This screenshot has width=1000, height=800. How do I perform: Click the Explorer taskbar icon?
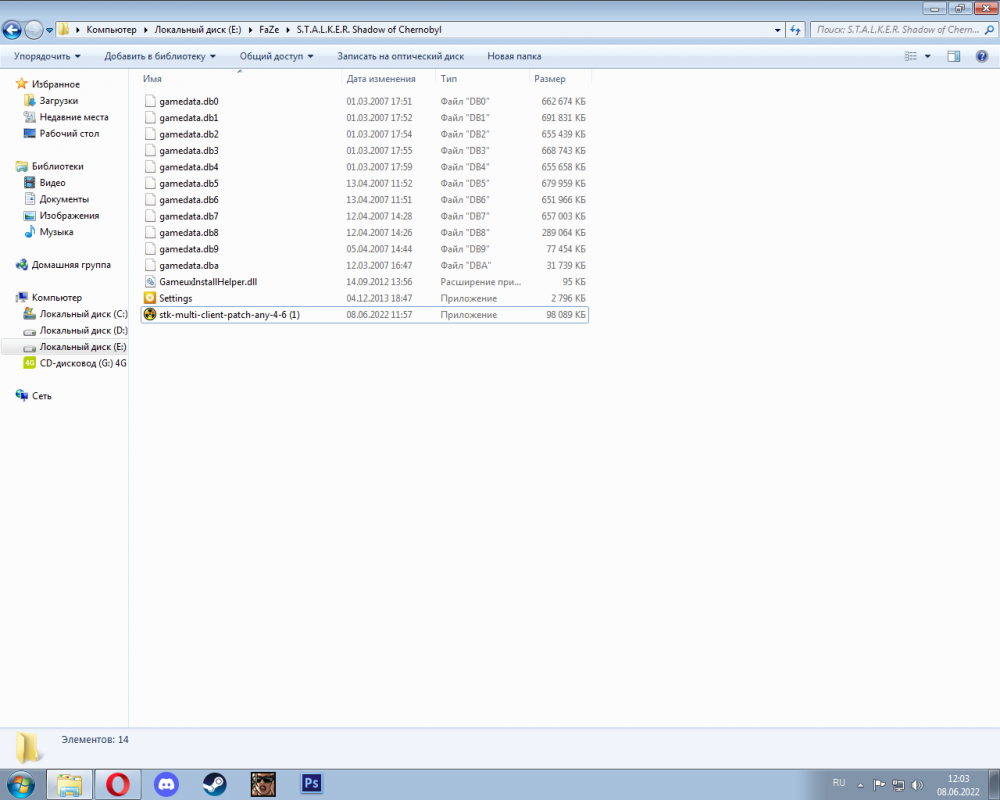70,784
